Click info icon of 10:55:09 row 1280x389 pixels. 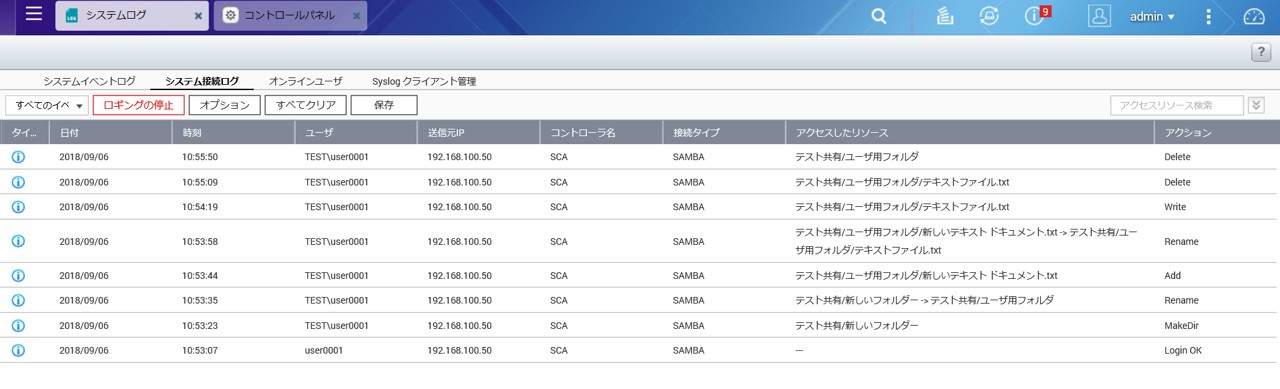[18, 182]
